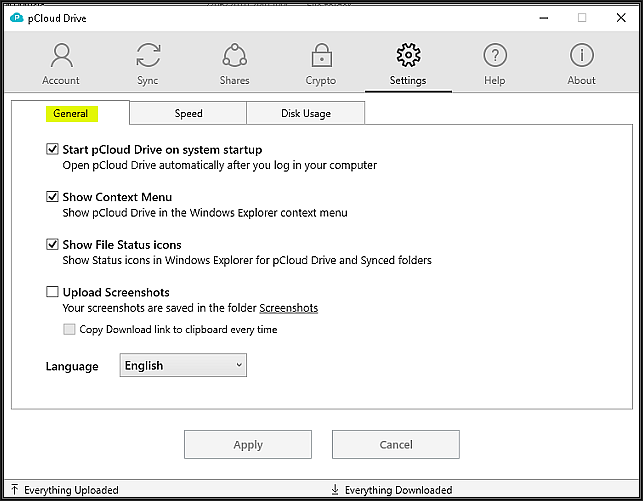
Task: Click the Apply button
Action: click(x=248, y=444)
